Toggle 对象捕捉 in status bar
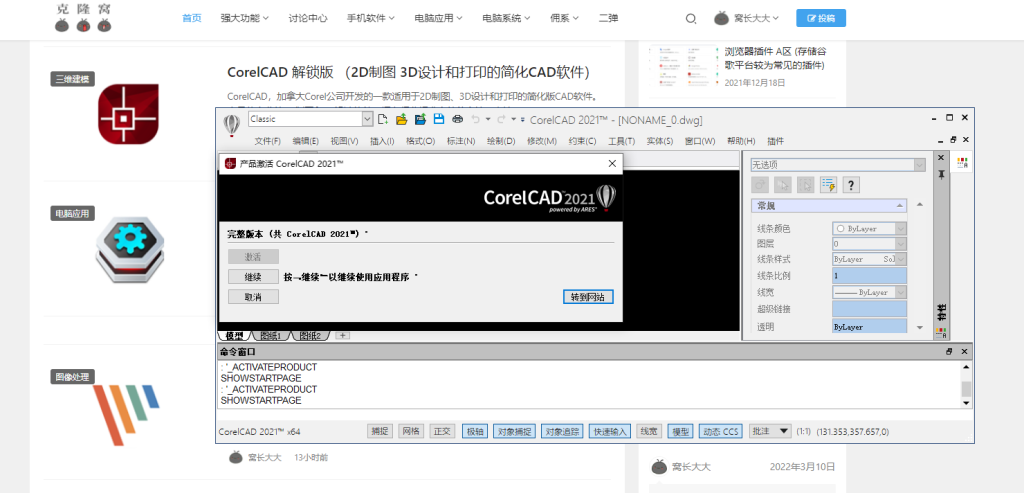The height and width of the screenshot is (493, 1024). 515,431
